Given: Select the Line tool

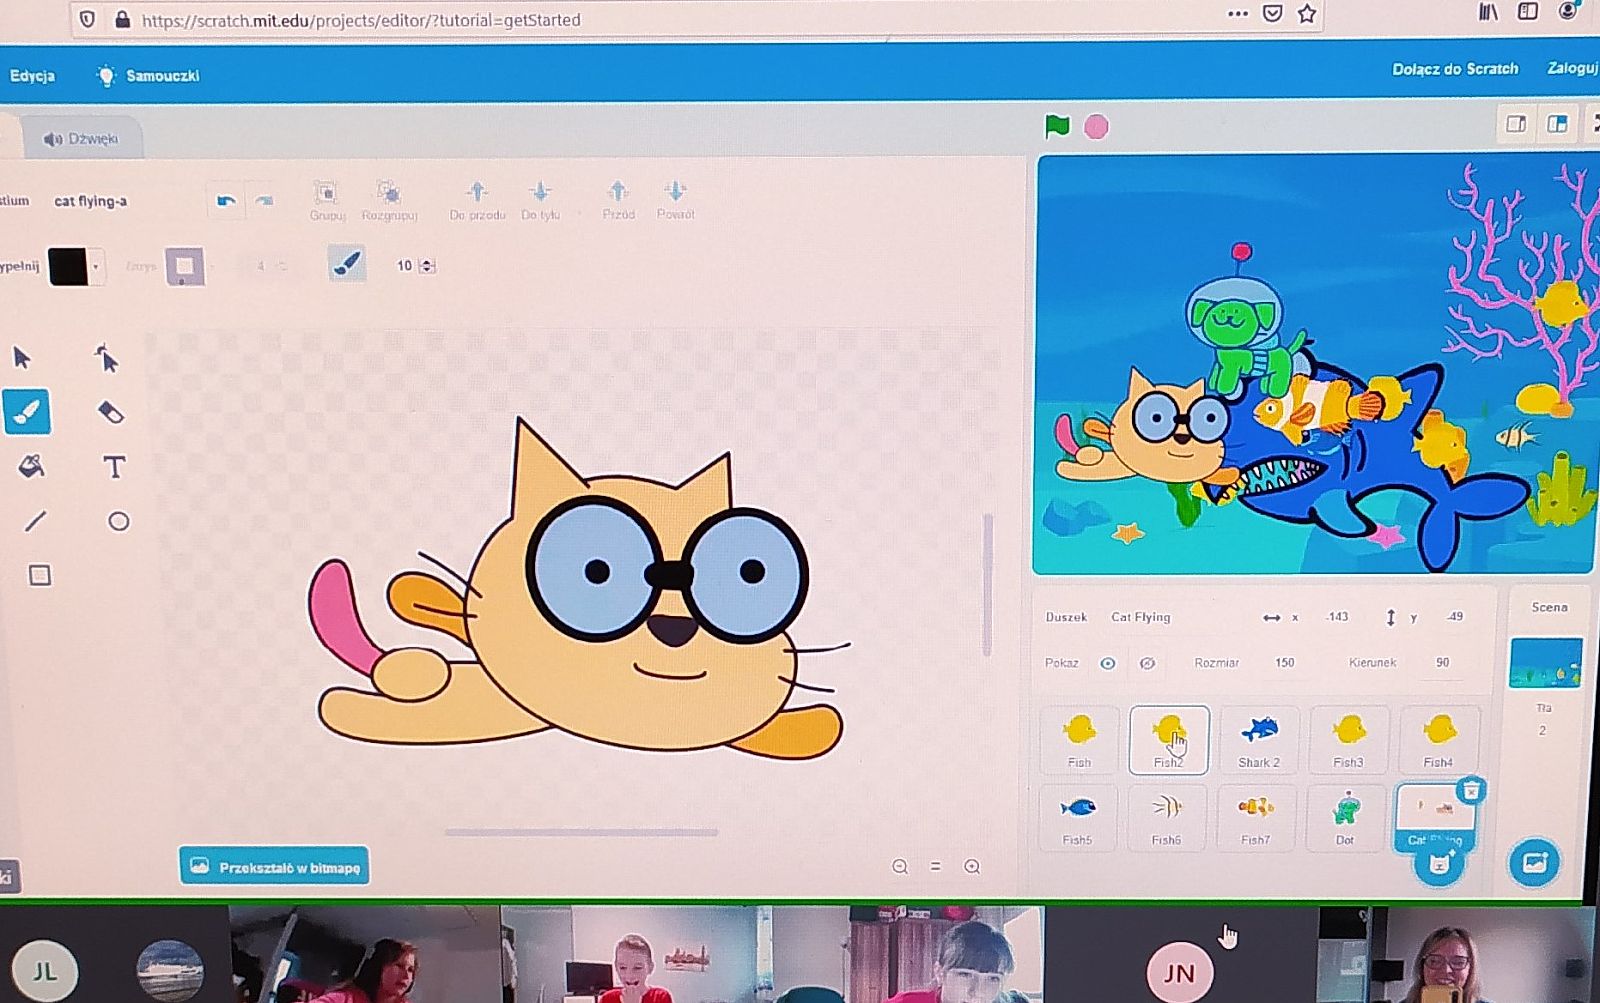Looking at the screenshot, I should click(35, 521).
